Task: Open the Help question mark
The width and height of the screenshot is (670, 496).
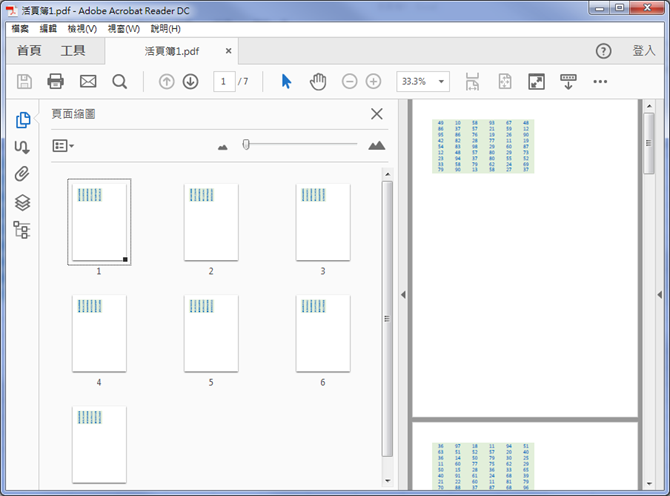Action: pos(603,51)
